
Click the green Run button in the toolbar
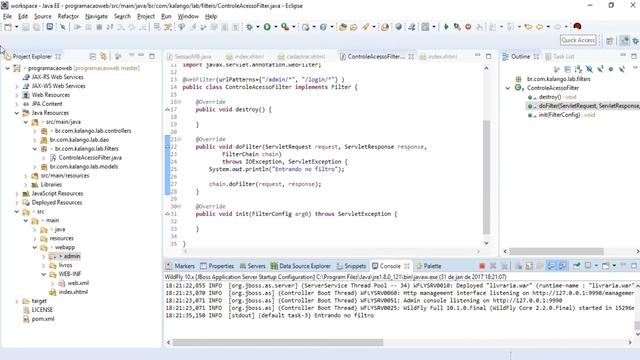click(x=267, y=27)
